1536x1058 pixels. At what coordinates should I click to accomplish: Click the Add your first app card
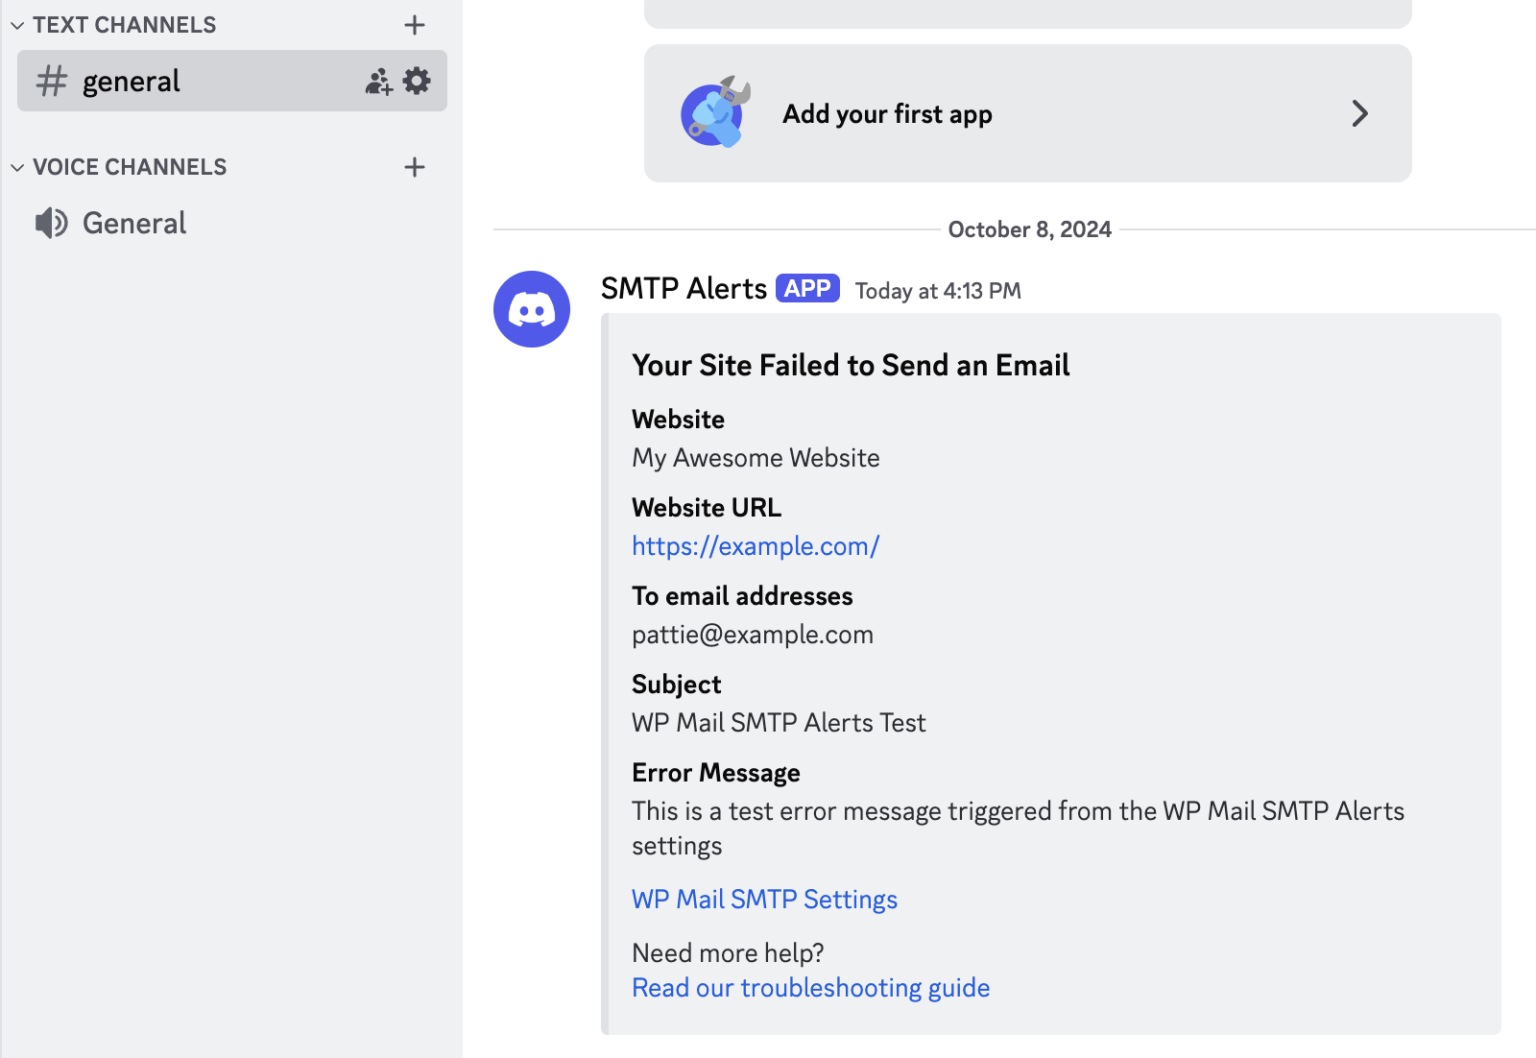[x=1027, y=113]
